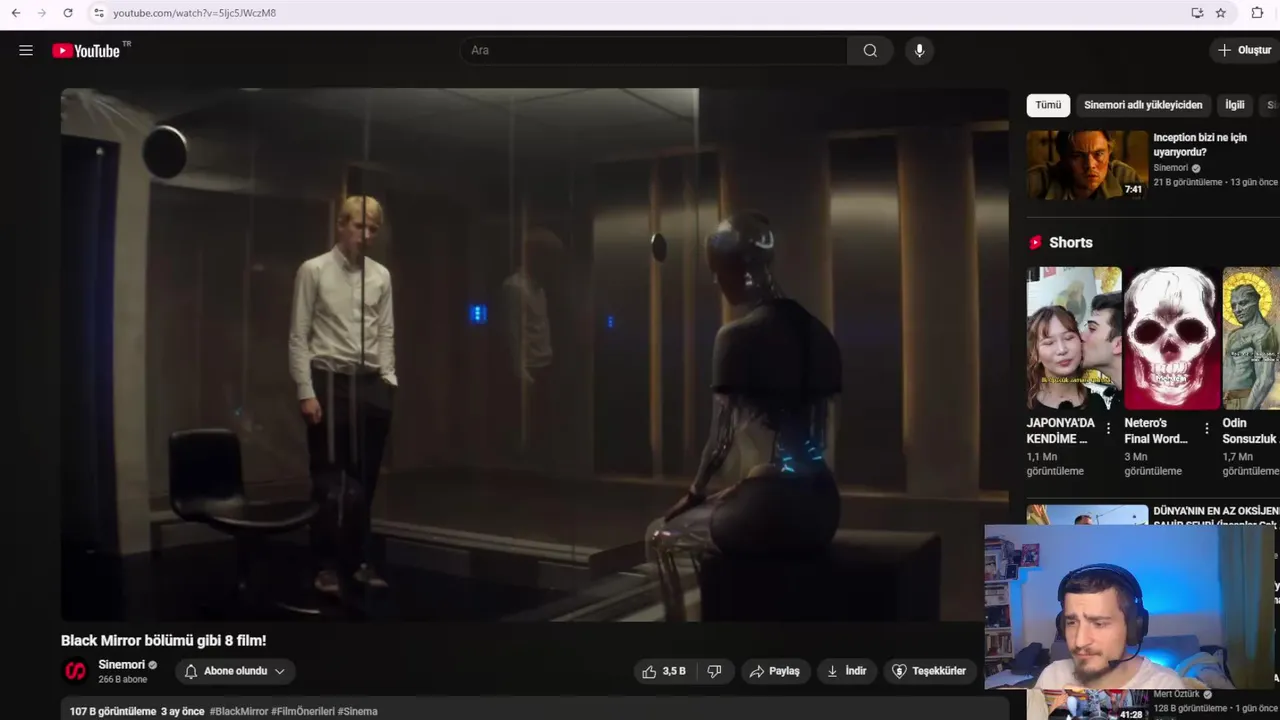Viewport: 1280px width, 720px height.
Task: Download the video with İndir
Action: [846, 671]
